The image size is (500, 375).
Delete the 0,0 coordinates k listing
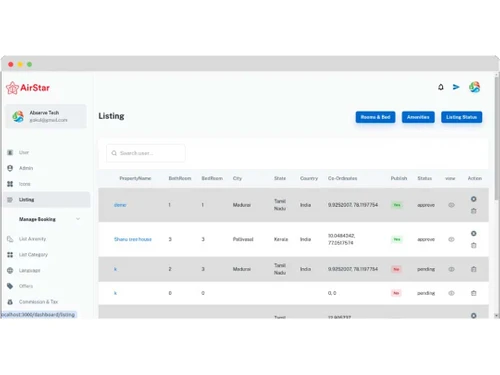[x=473, y=293]
